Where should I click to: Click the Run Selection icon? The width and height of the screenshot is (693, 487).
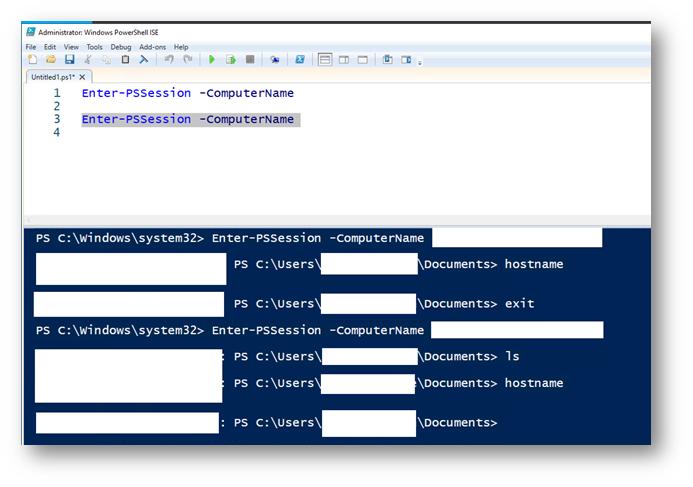(x=230, y=60)
